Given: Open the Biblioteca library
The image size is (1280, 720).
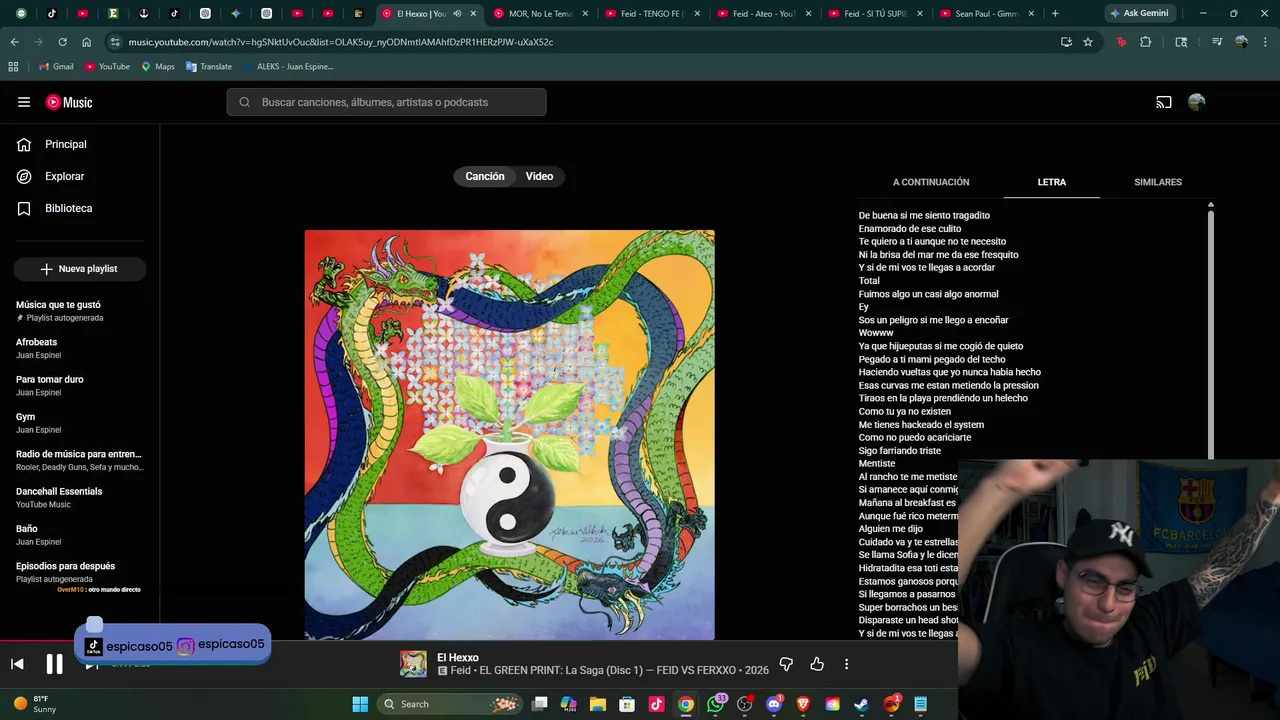Looking at the screenshot, I should (x=55, y=208).
